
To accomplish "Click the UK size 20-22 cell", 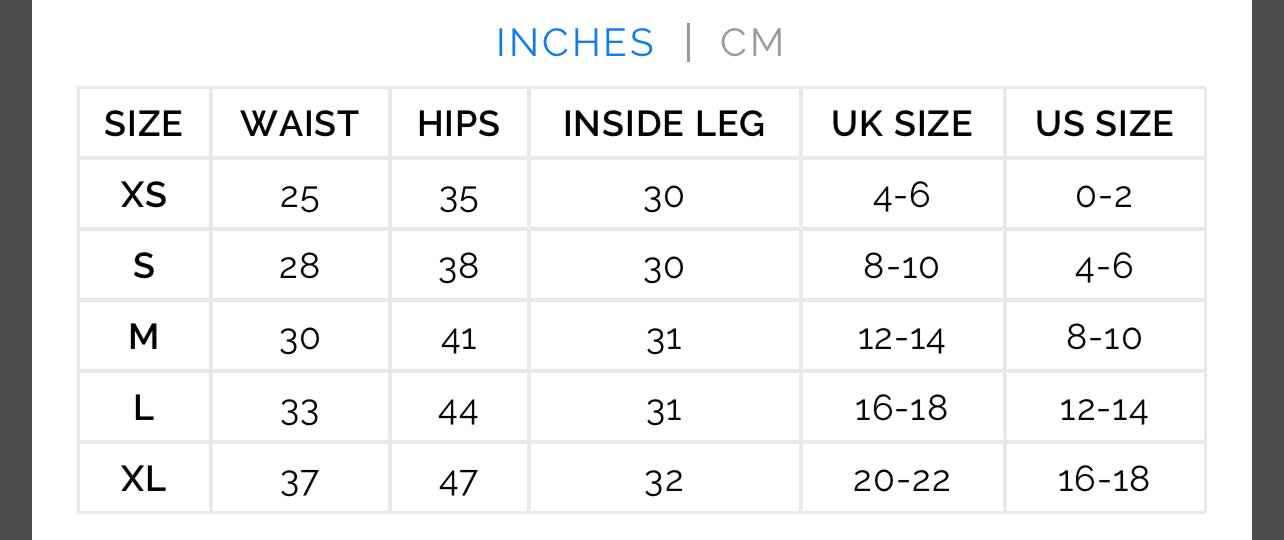I will [x=902, y=481].
